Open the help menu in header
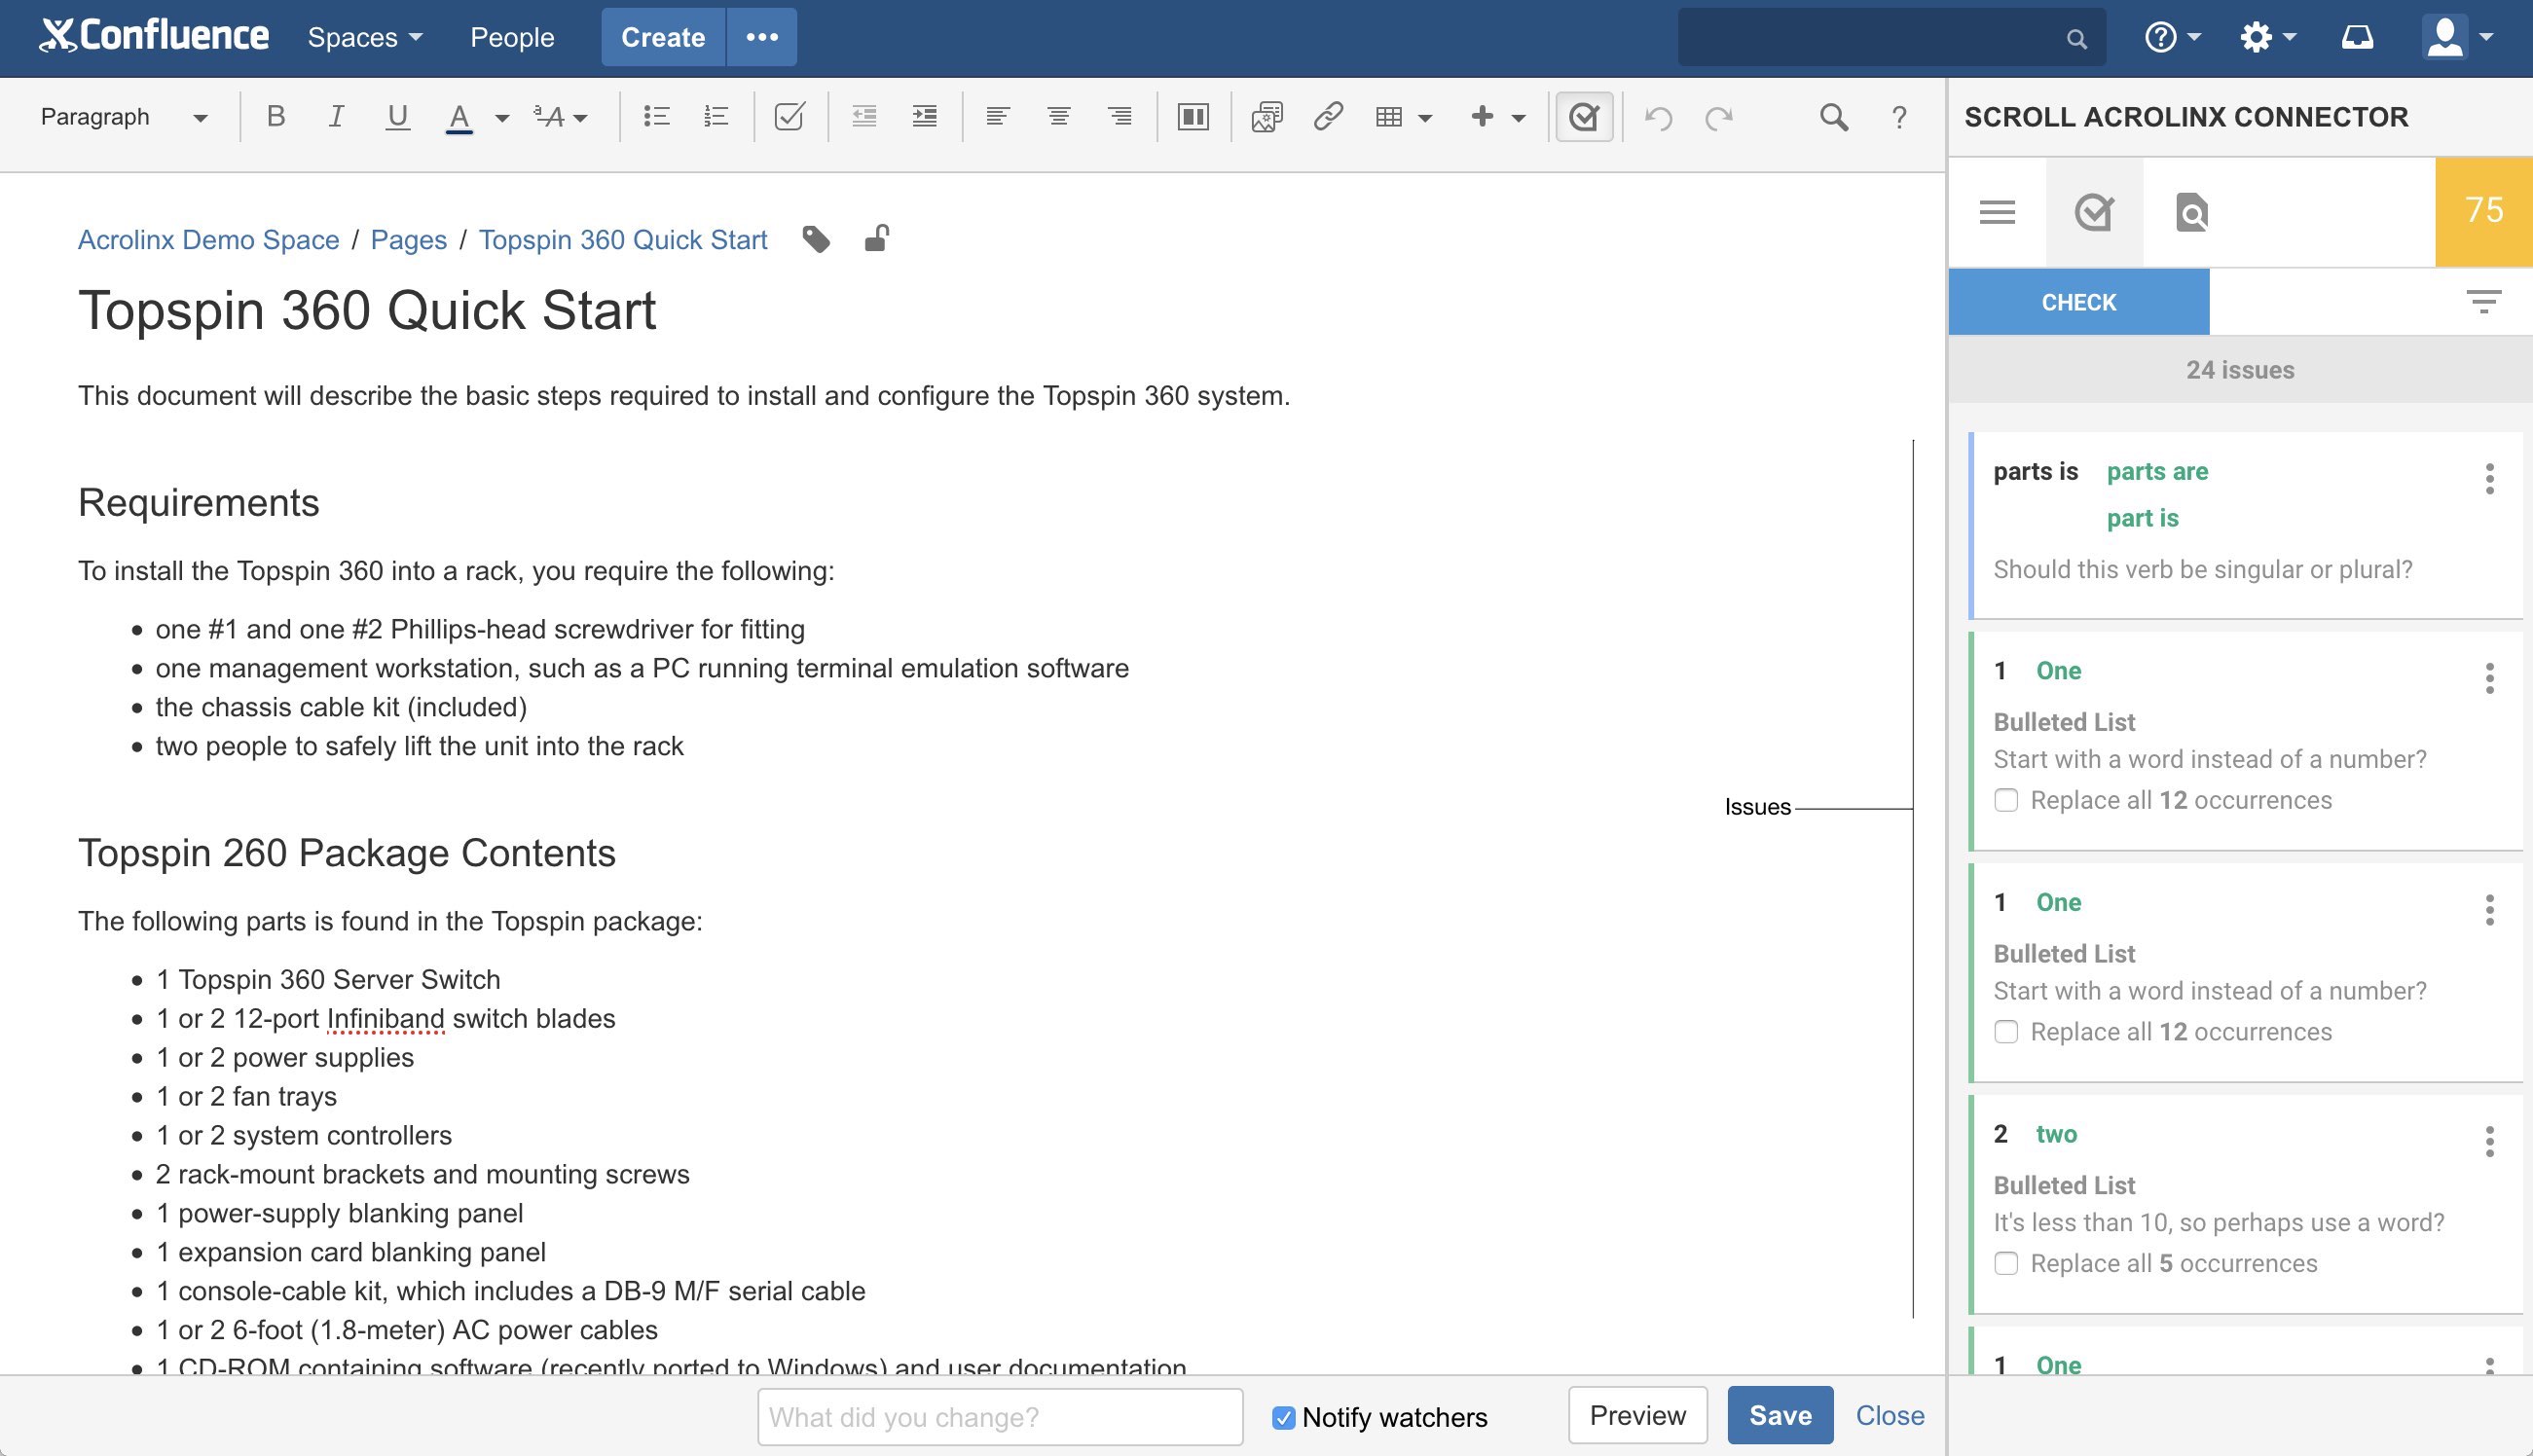 tap(2172, 37)
